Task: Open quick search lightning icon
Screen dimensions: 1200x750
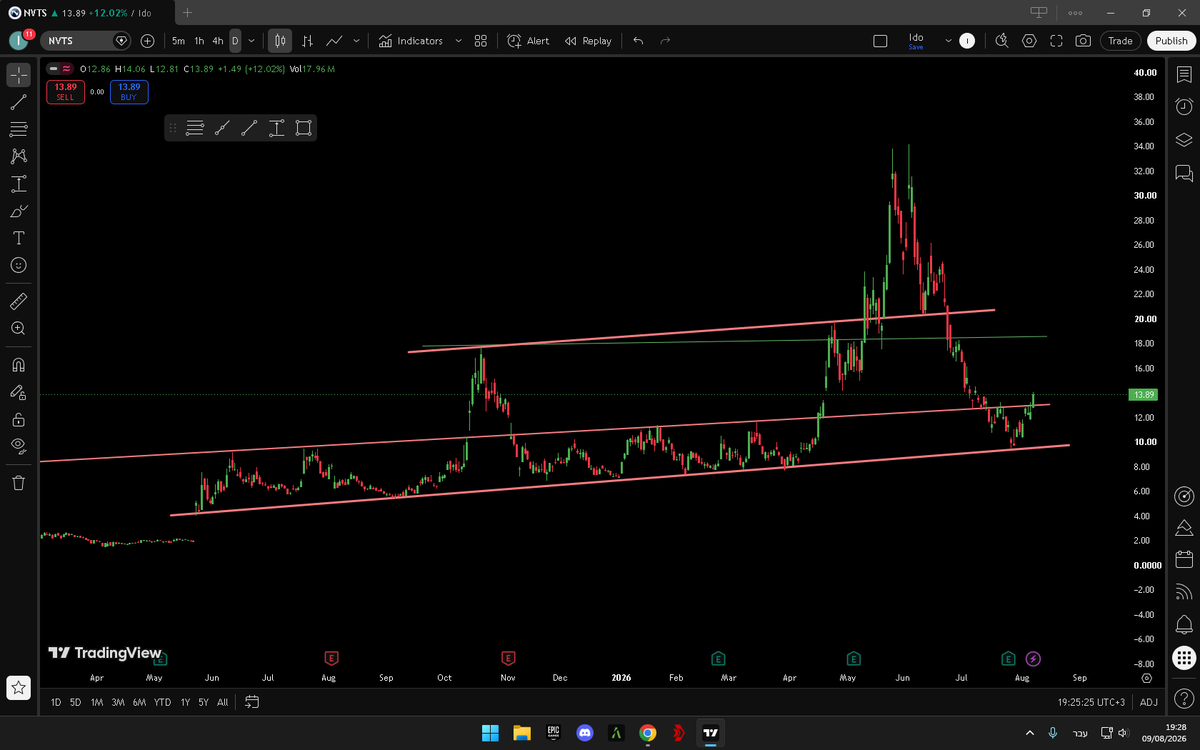Action: point(1002,41)
